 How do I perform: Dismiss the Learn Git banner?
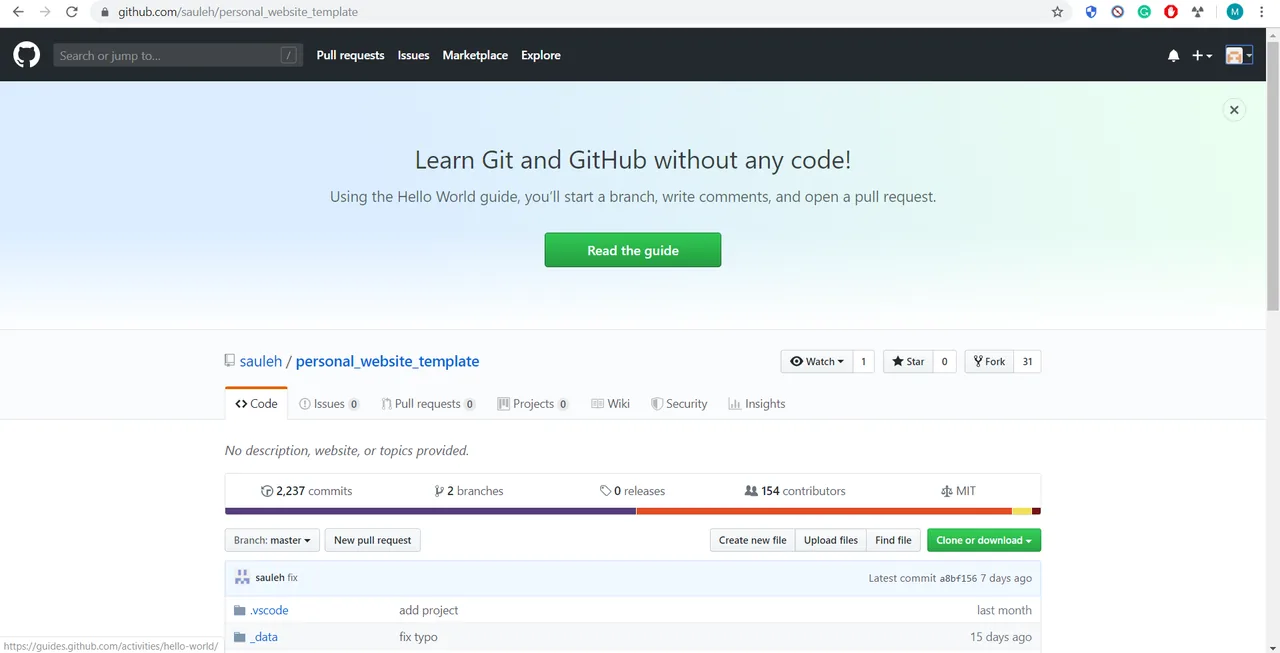coord(1234,110)
